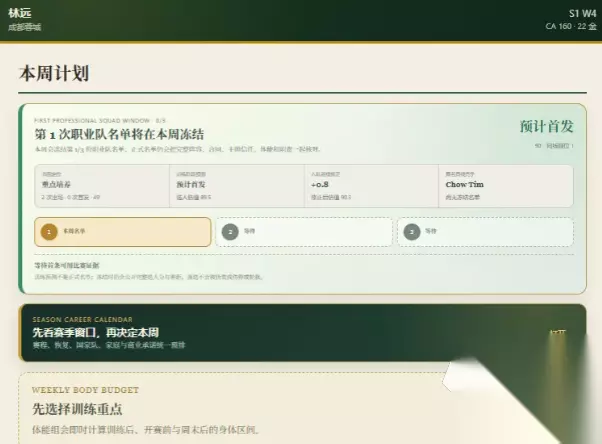Click the +0.8 stat cell

click(x=372, y=186)
